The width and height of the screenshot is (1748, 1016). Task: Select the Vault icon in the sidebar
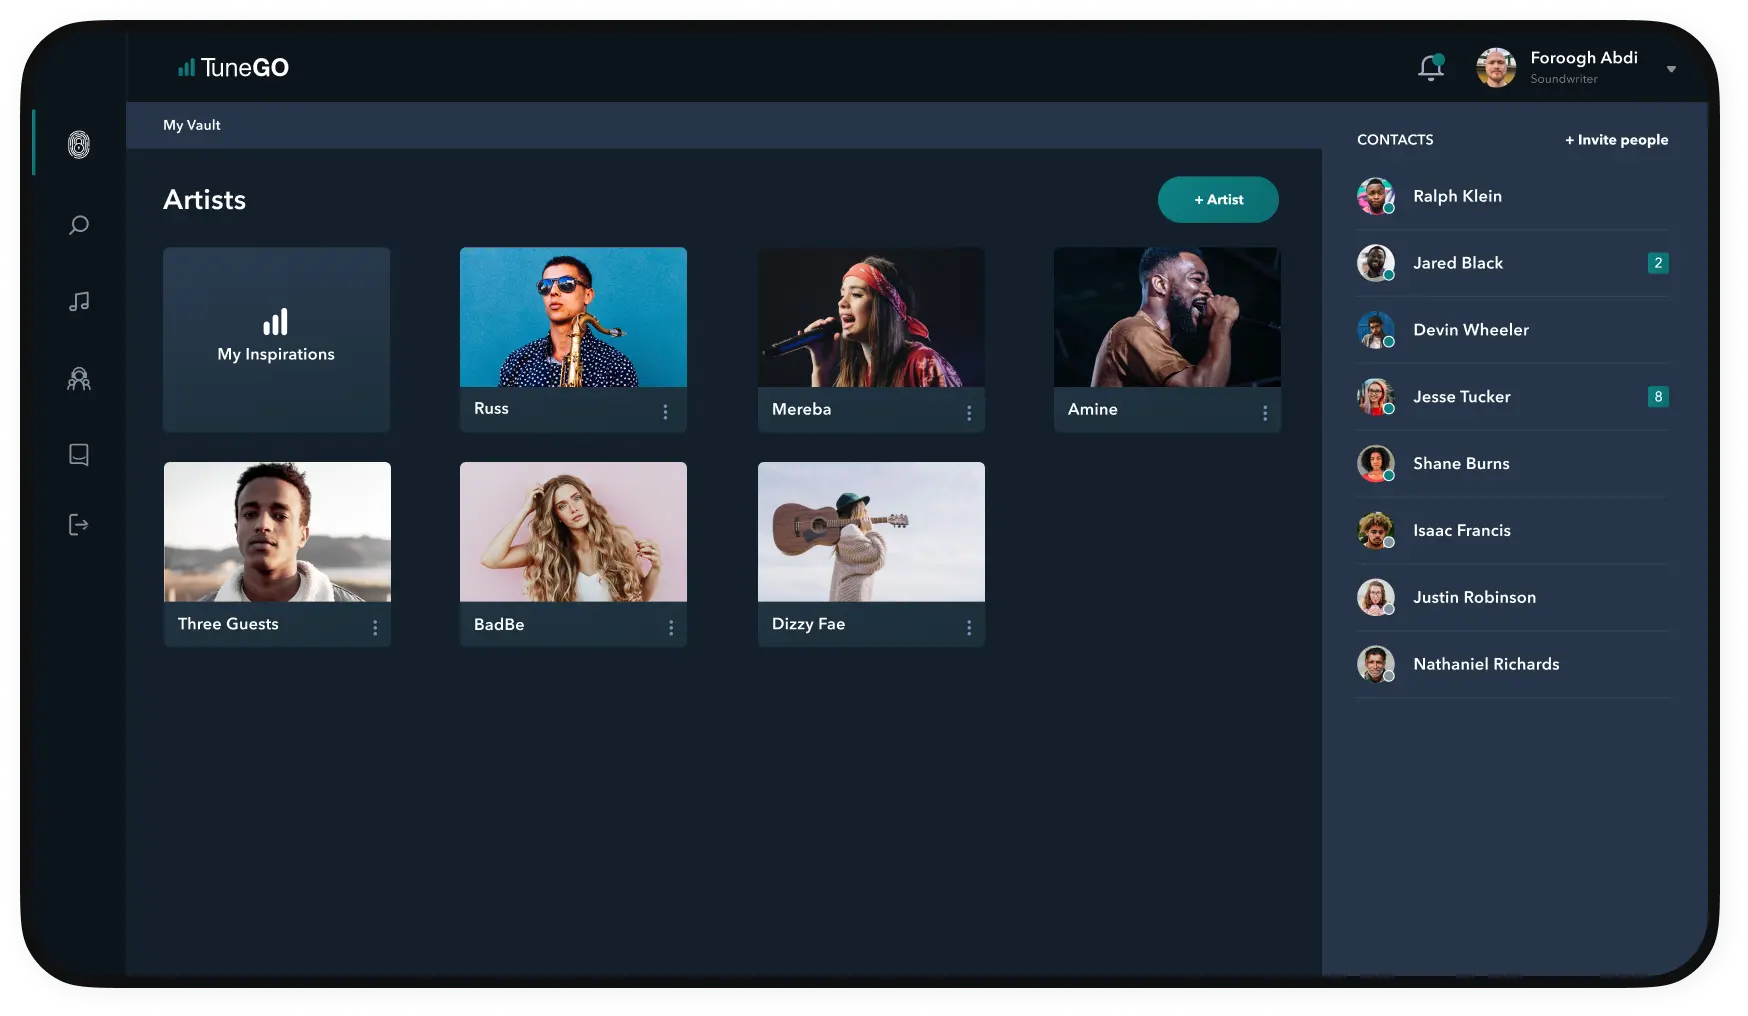78,144
